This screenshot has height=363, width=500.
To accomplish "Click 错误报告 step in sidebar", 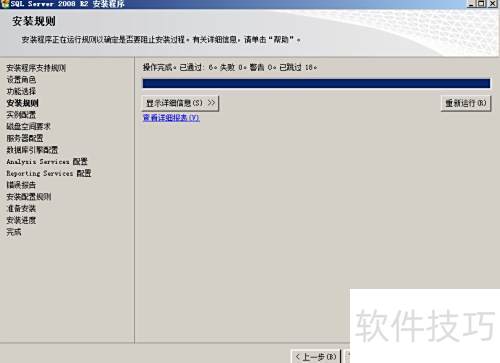I will tap(21, 185).
